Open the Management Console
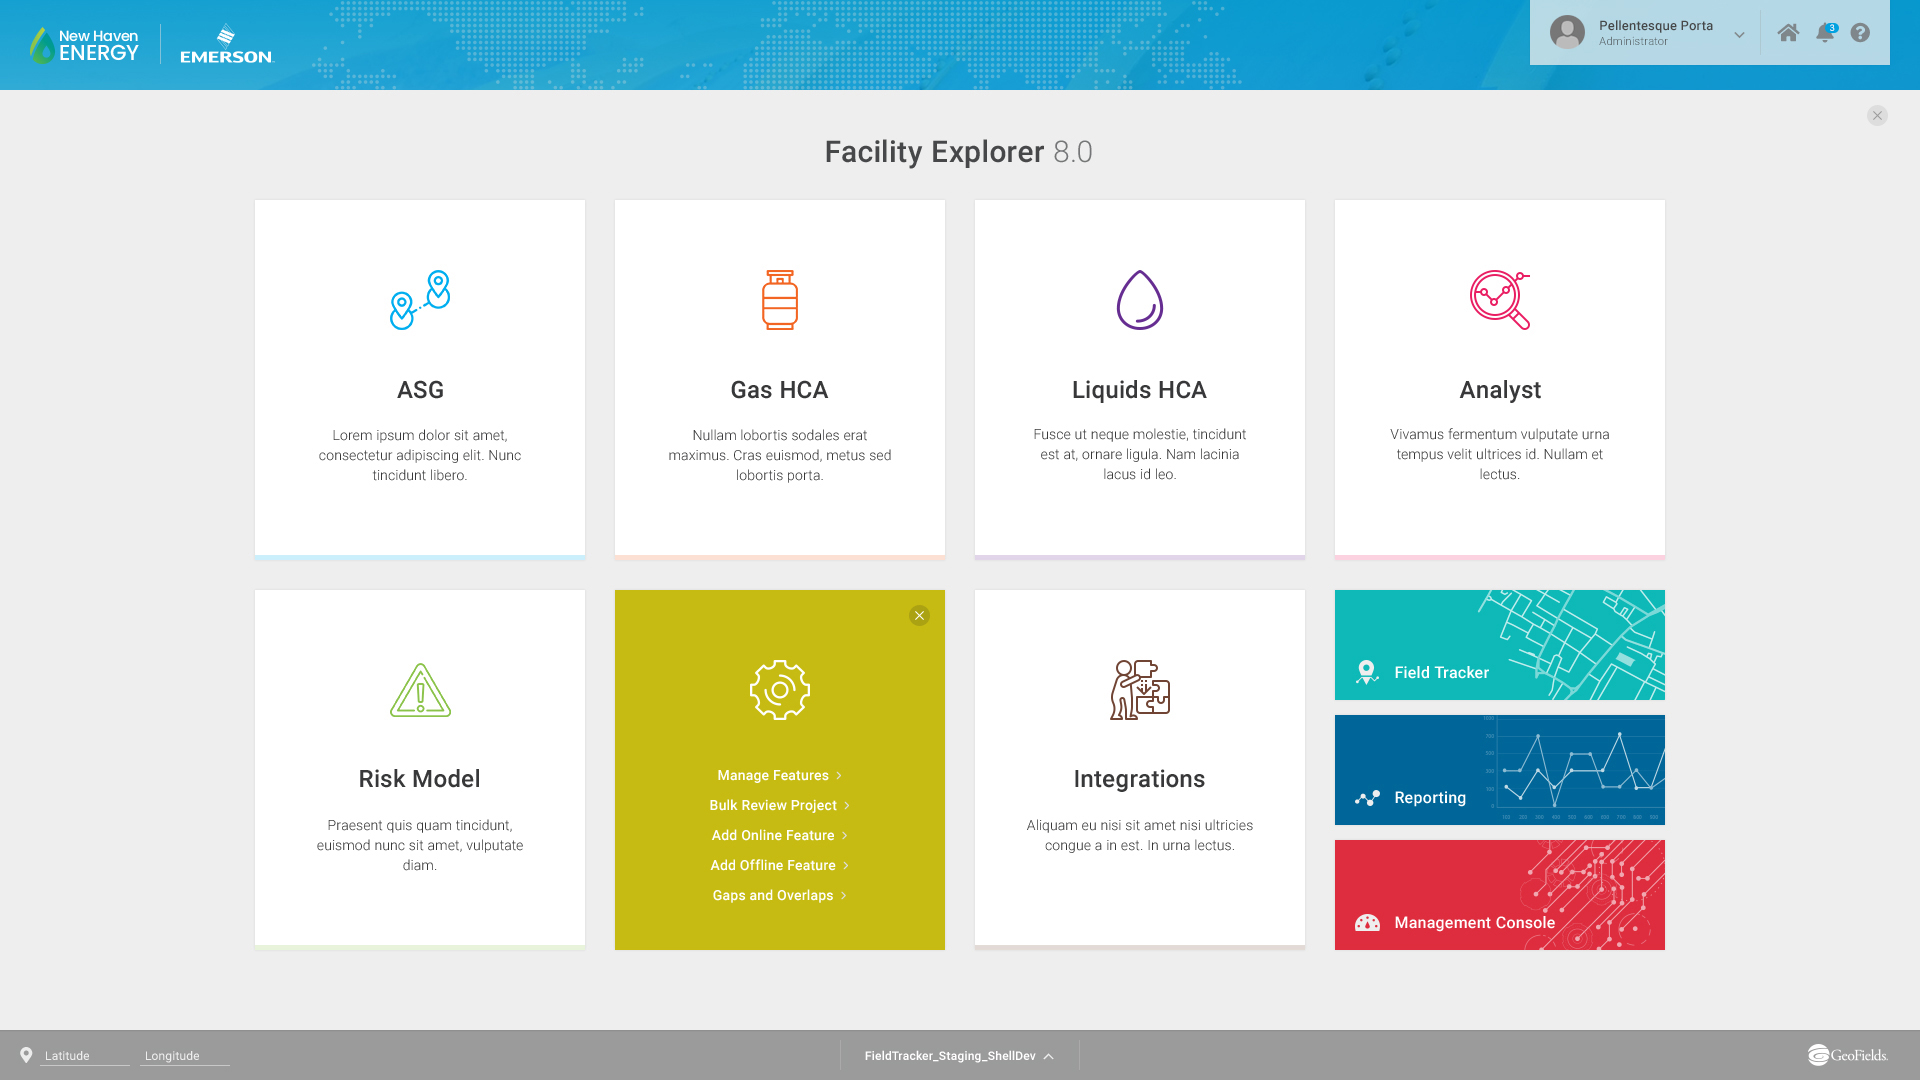Screen dimensions: 1920x1080 [x=1499, y=894]
